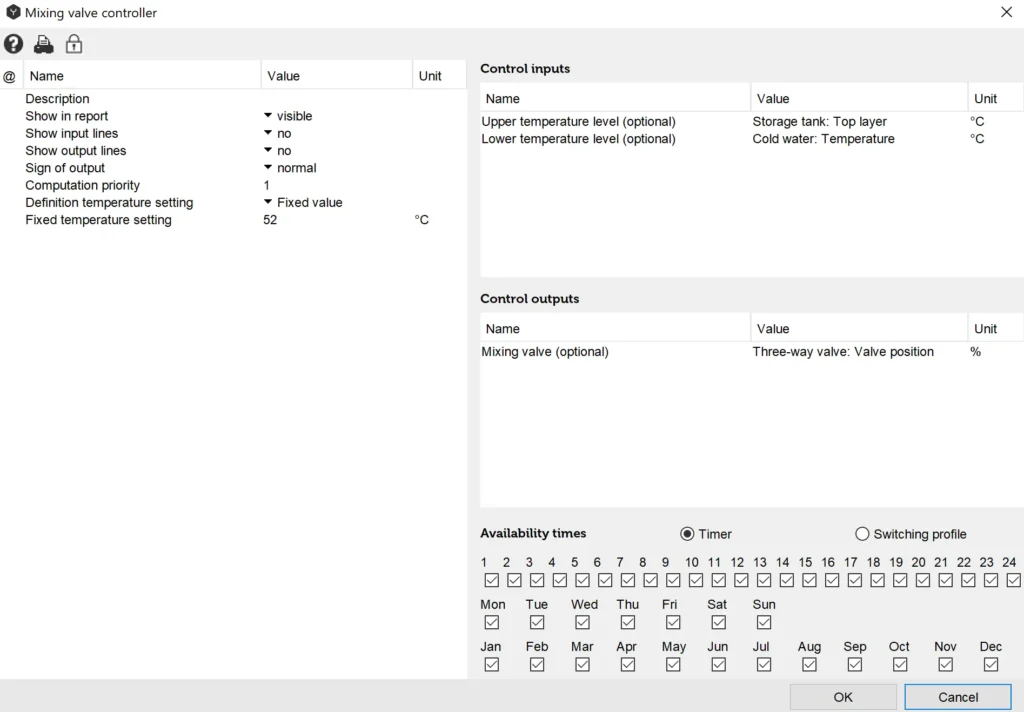Close the Mixing valve controller dialog
Image resolution: width=1024 pixels, height=712 pixels.
[1006, 13]
